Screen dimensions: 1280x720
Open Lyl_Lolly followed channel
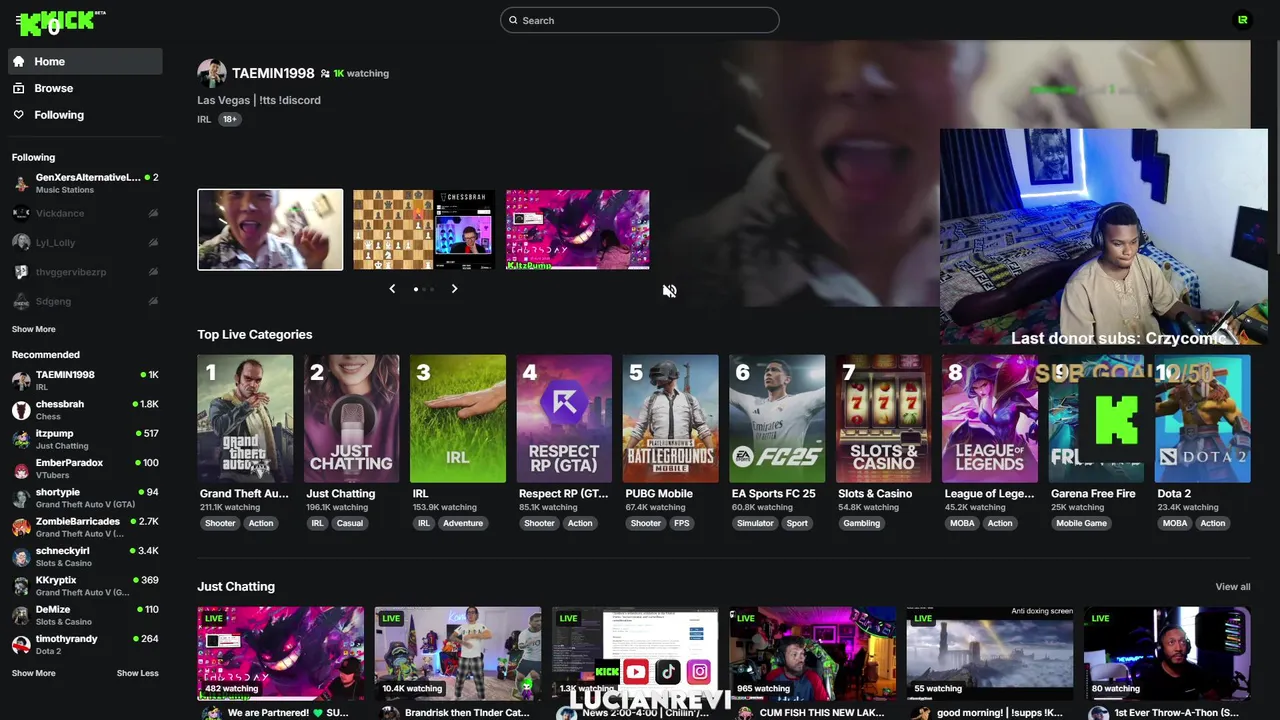tap(85, 242)
